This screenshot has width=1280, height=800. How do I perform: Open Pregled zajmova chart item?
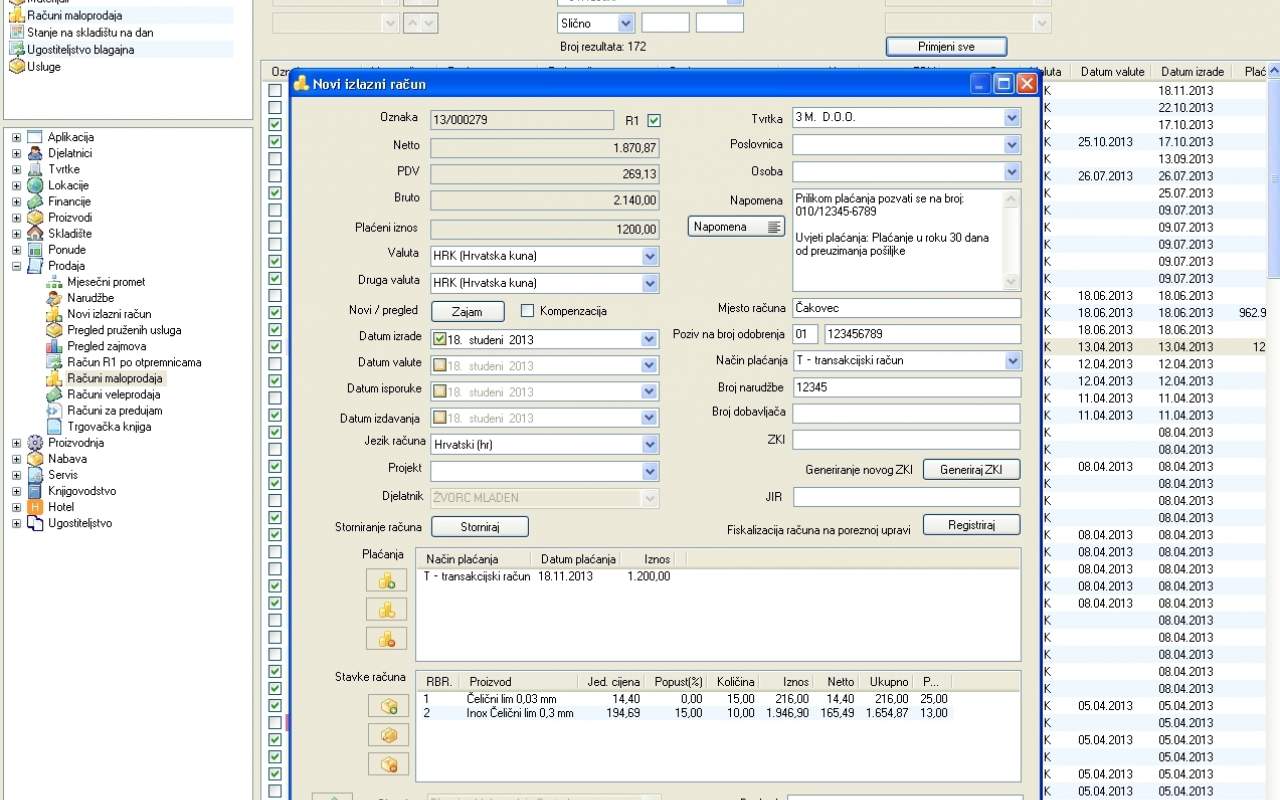(x=106, y=346)
